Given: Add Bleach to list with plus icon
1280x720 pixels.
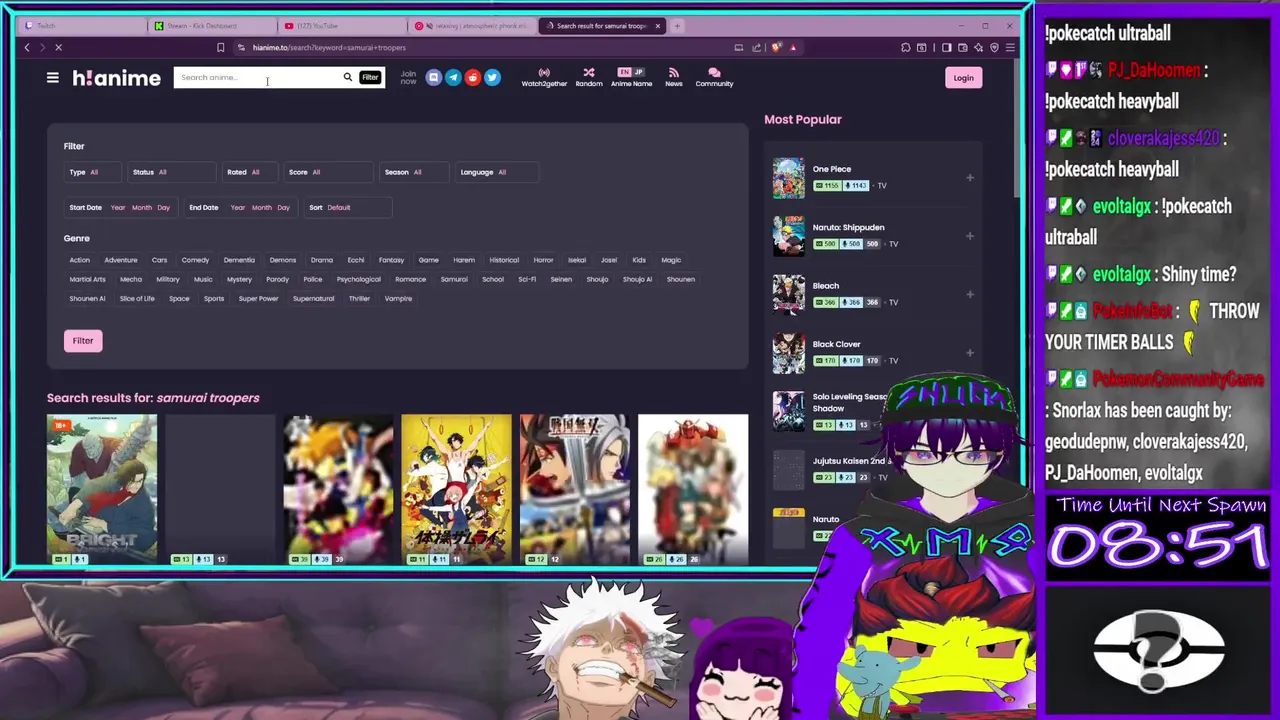Looking at the screenshot, I should coord(969,294).
